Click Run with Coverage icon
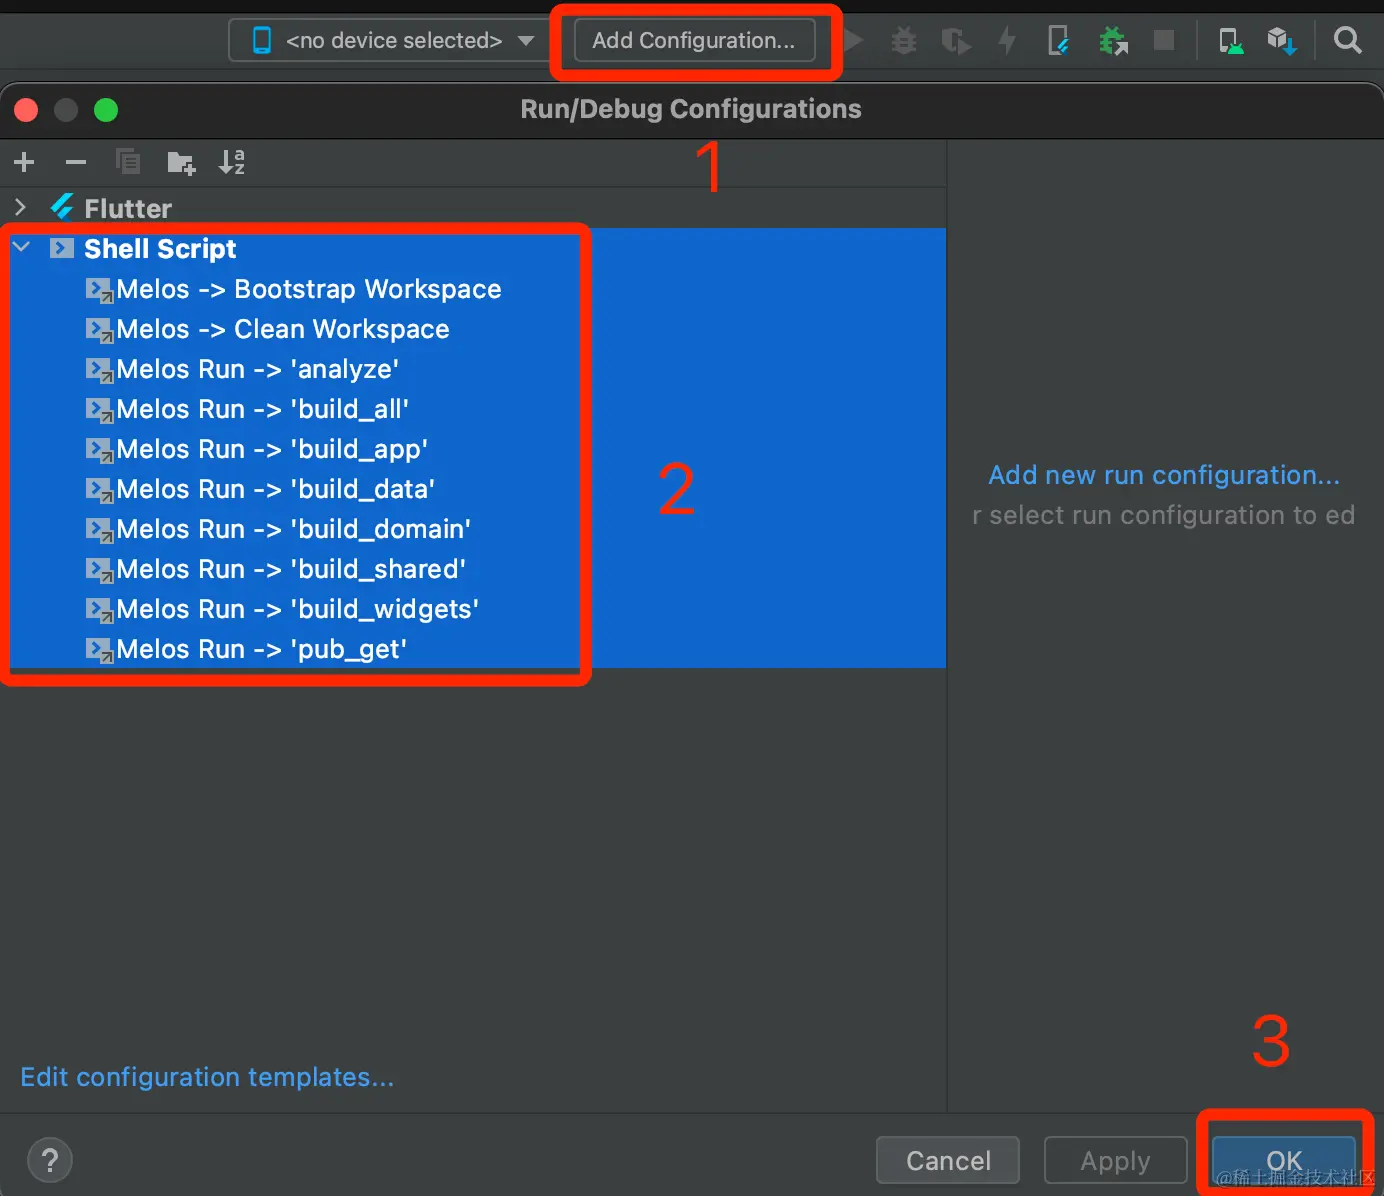The image size is (1384, 1196). pyautogui.click(x=956, y=41)
